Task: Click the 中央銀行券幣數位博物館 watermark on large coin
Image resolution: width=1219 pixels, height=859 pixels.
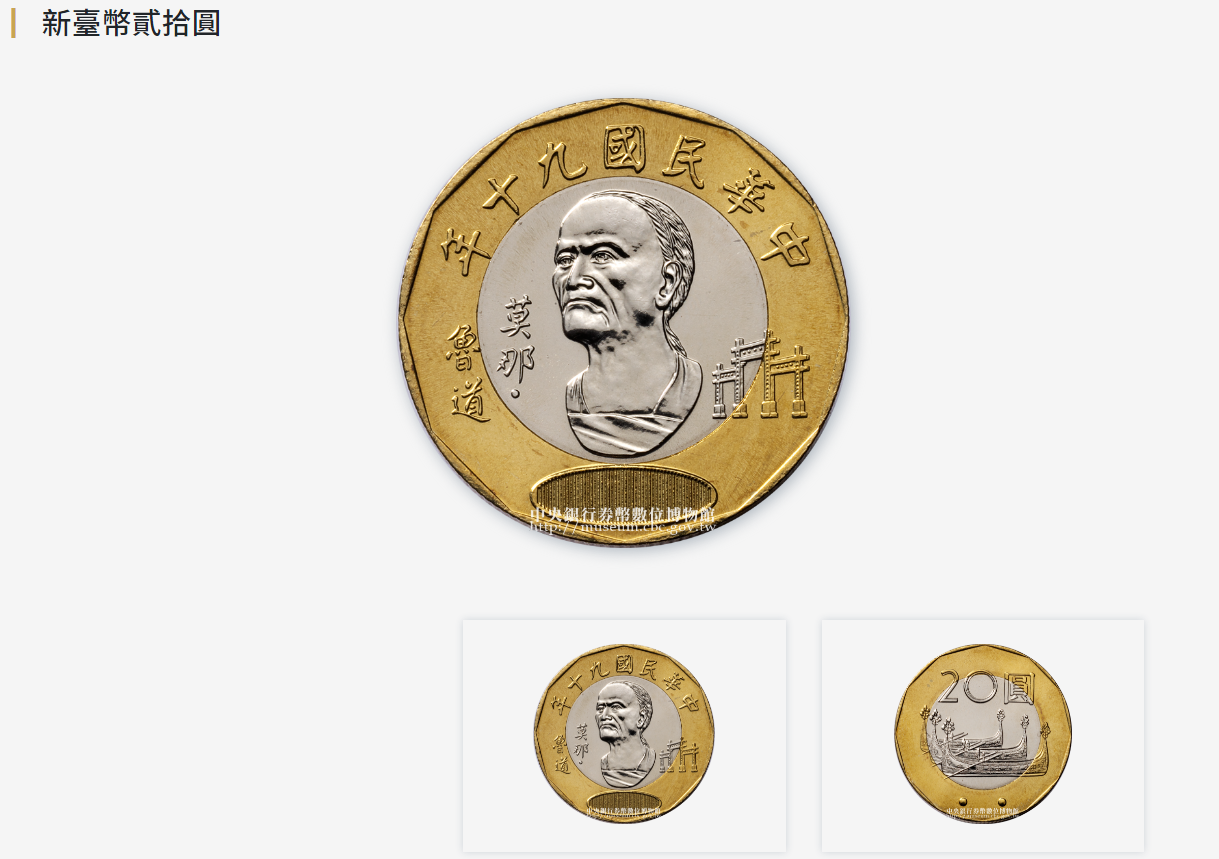Action: (623, 514)
